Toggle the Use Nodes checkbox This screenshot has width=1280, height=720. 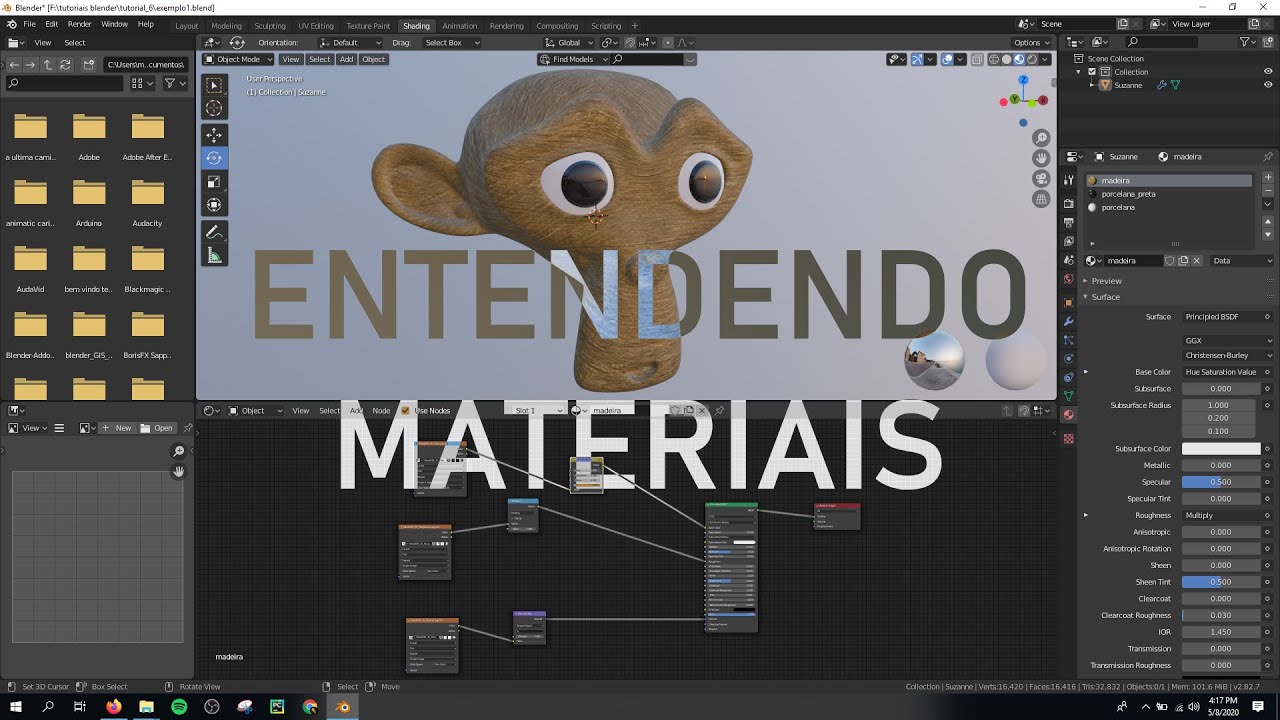pos(405,410)
